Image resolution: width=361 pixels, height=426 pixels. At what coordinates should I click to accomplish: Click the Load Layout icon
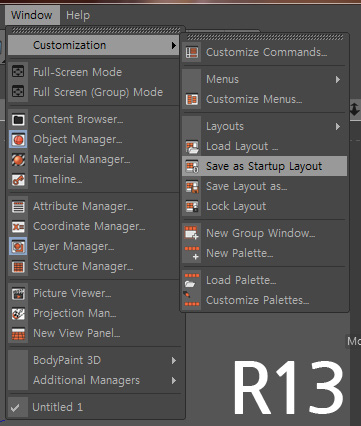pyautogui.click(x=192, y=146)
